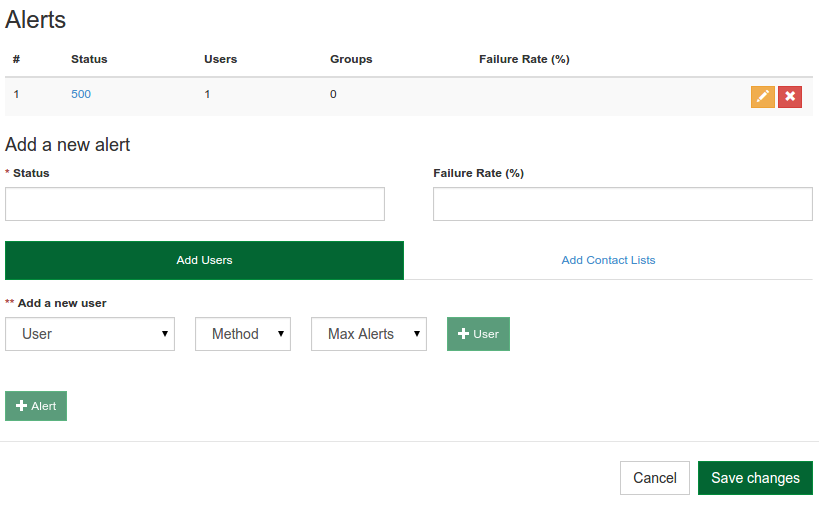This screenshot has height=506, width=819.
Task: Save changes to alerts
Action: point(755,478)
